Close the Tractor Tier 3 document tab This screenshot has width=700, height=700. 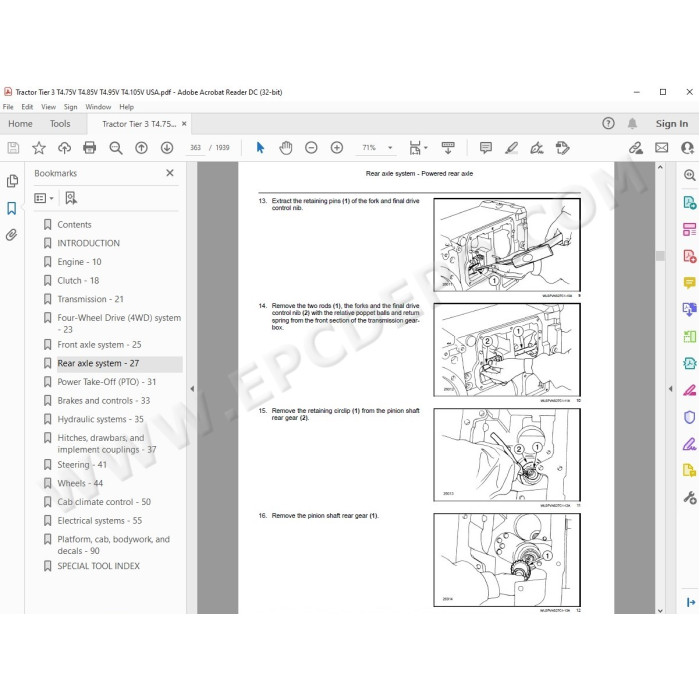coord(184,124)
